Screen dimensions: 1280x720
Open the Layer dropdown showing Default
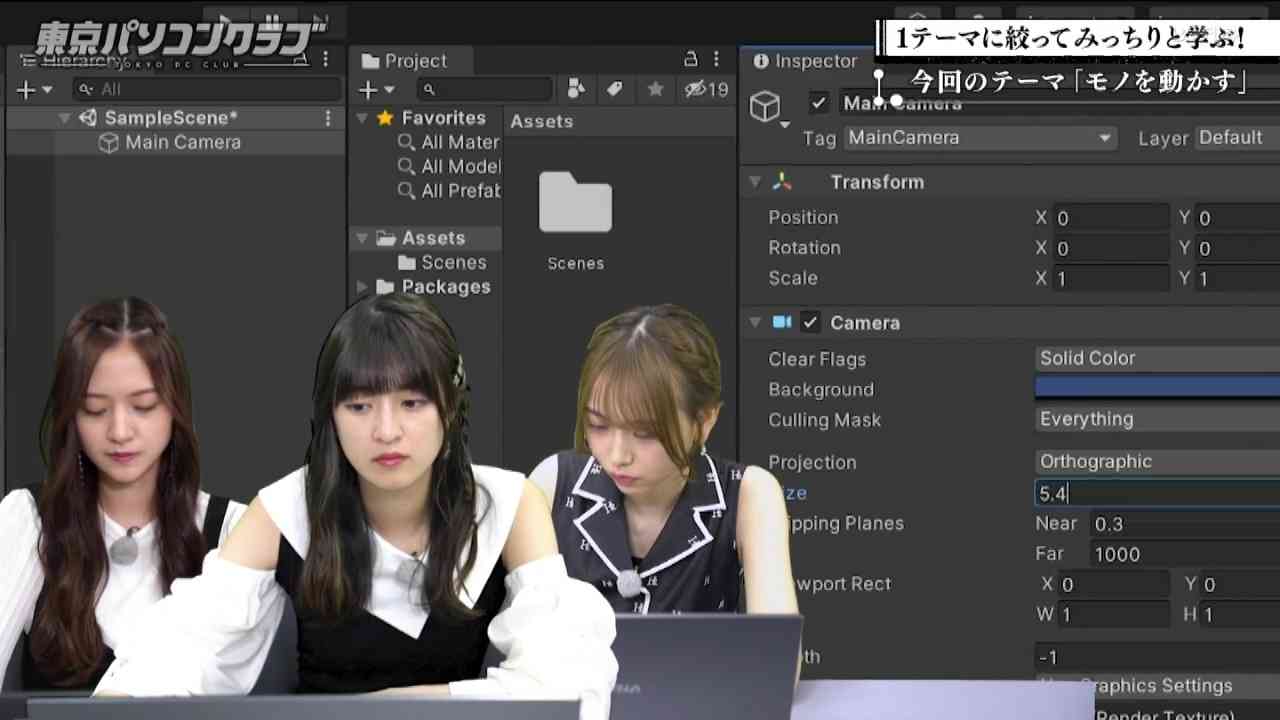pos(1237,138)
